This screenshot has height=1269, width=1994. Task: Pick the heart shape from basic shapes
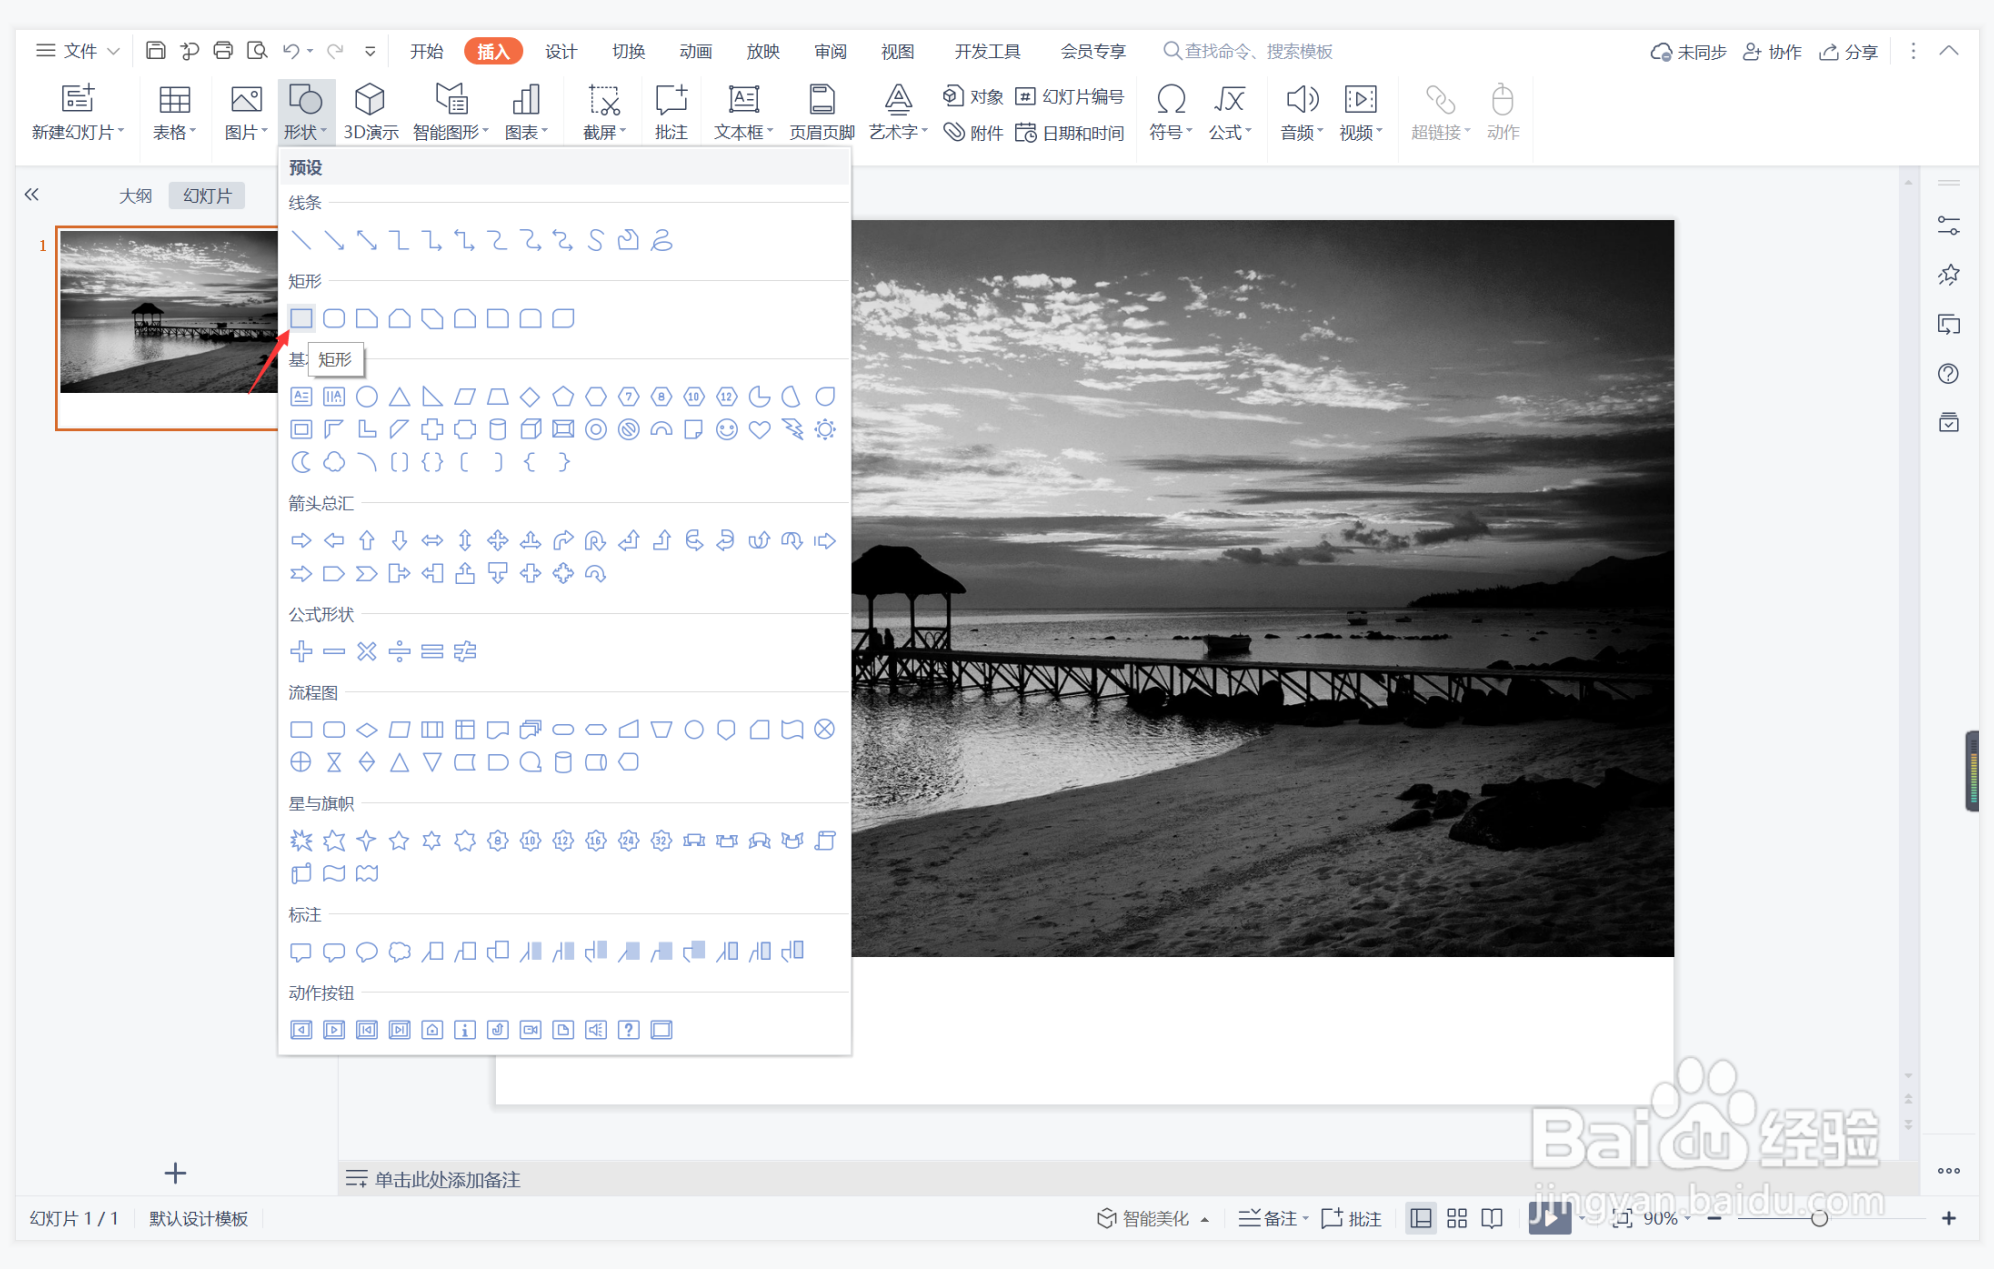coord(759,429)
